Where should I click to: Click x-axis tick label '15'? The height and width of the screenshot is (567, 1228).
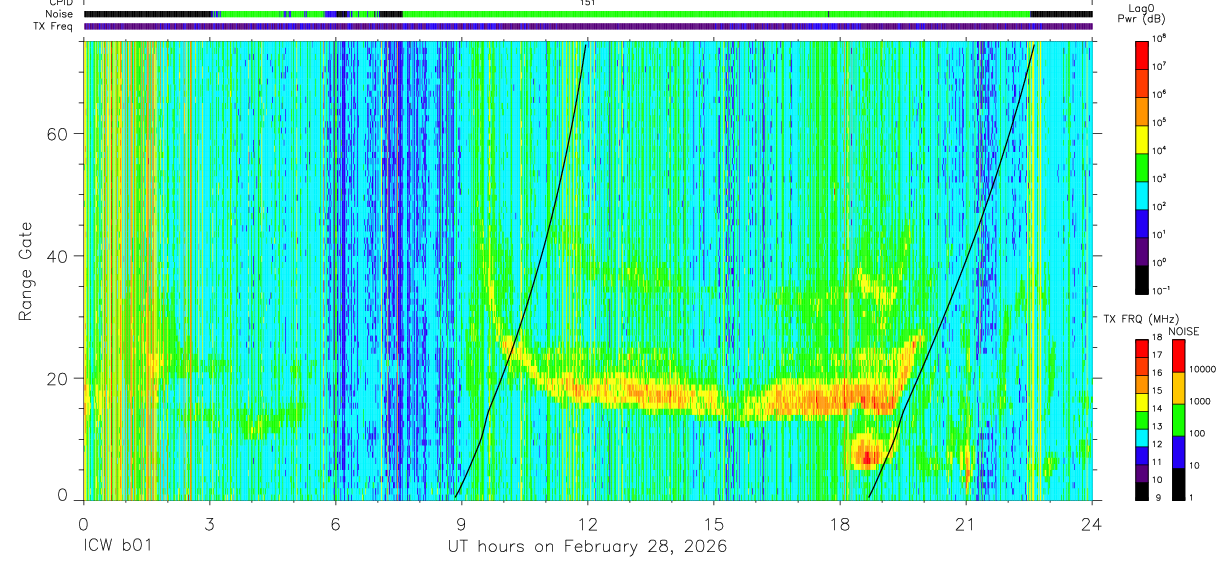(x=714, y=523)
